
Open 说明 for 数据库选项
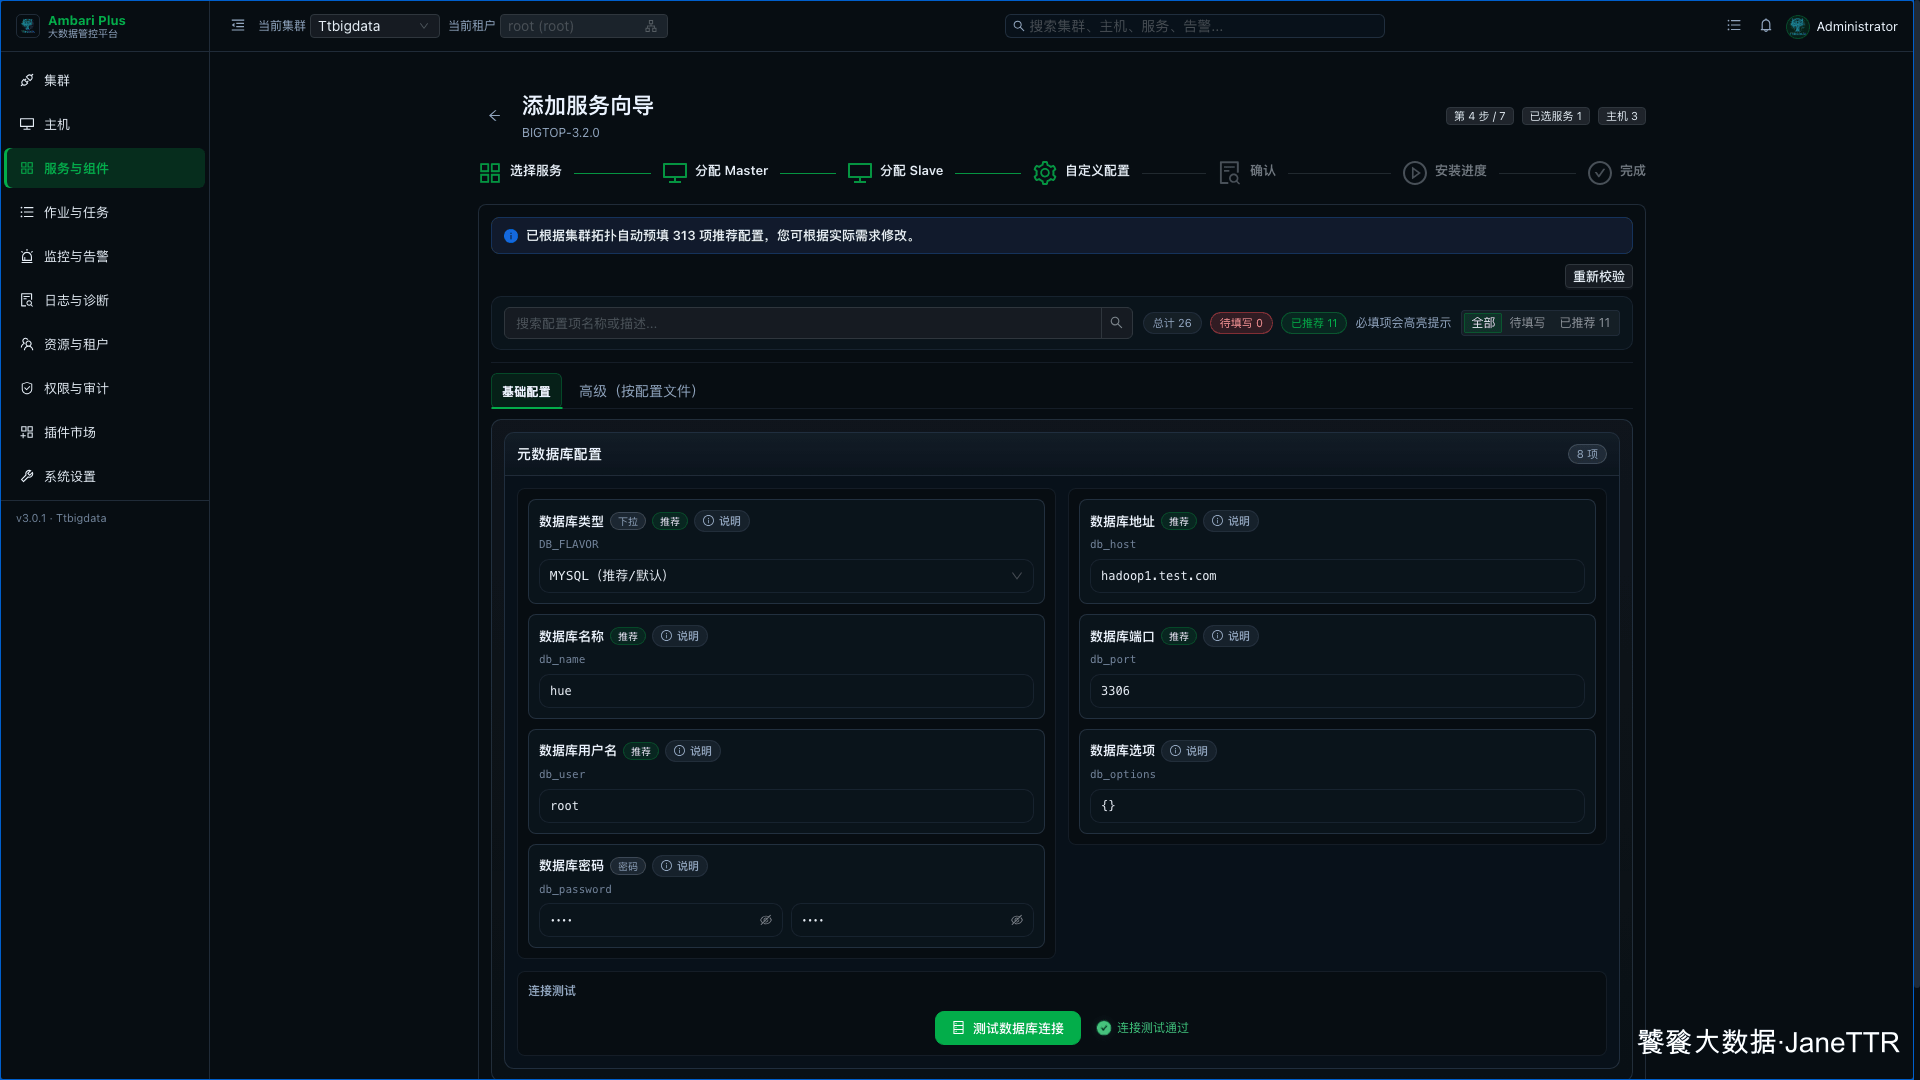coord(1189,751)
